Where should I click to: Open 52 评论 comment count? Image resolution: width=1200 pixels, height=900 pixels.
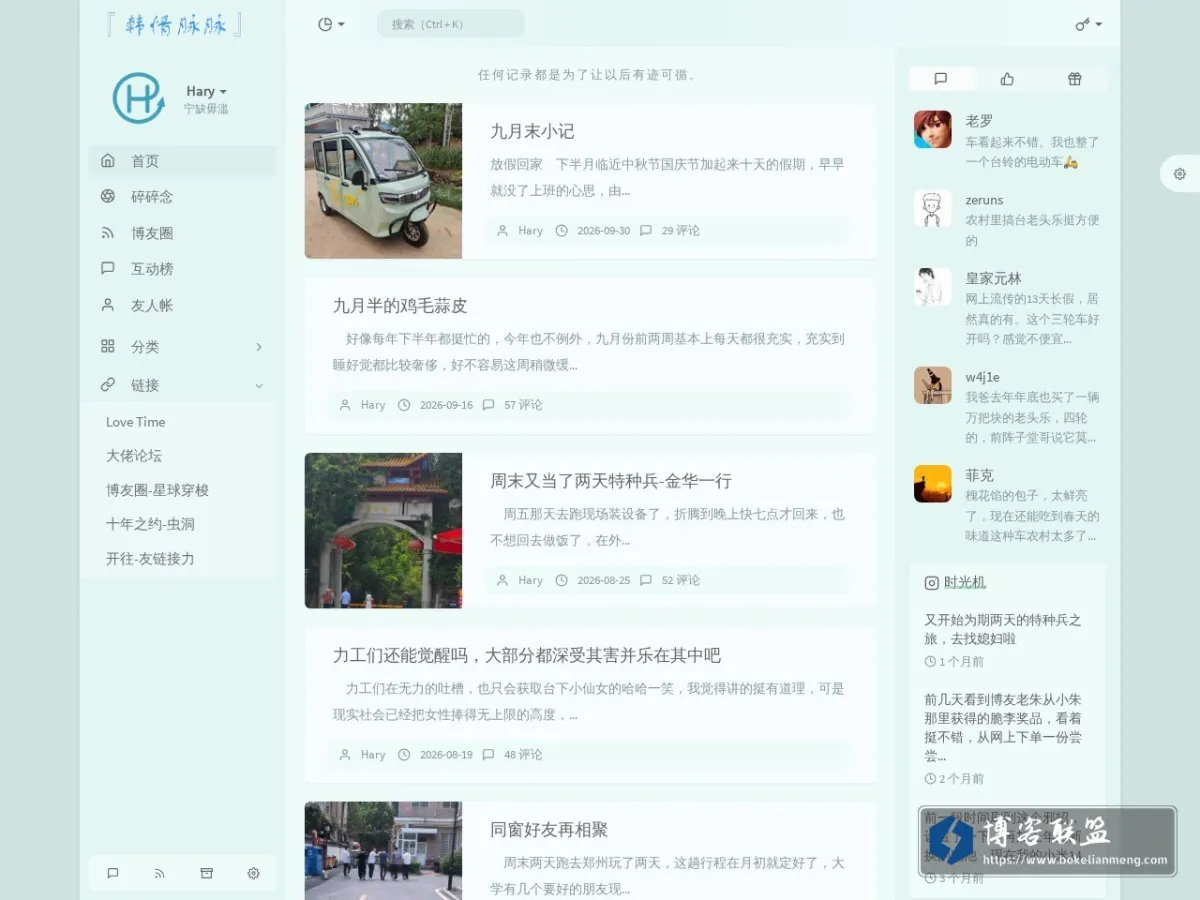pyautogui.click(x=680, y=580)
